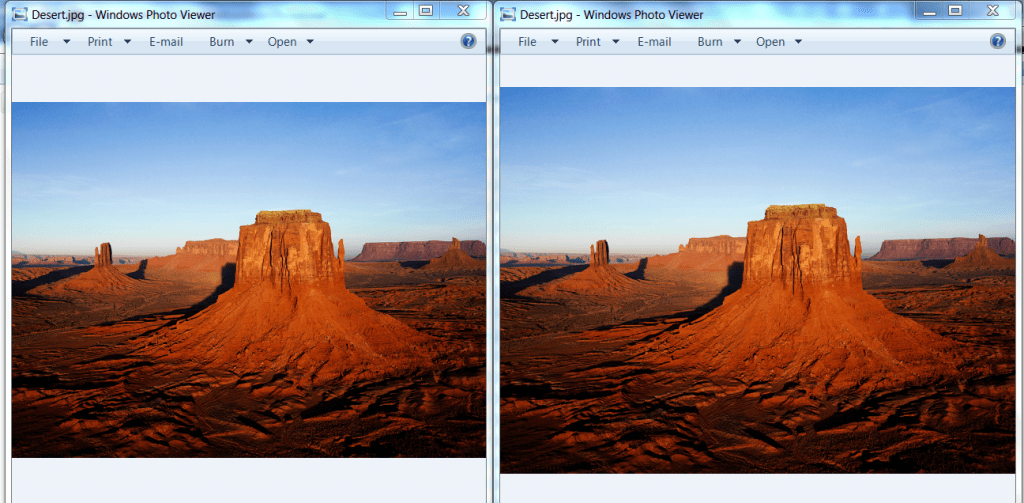1024x503 pixels.
Task: Expand File dropdown arrow in left window
Action: 67,42
